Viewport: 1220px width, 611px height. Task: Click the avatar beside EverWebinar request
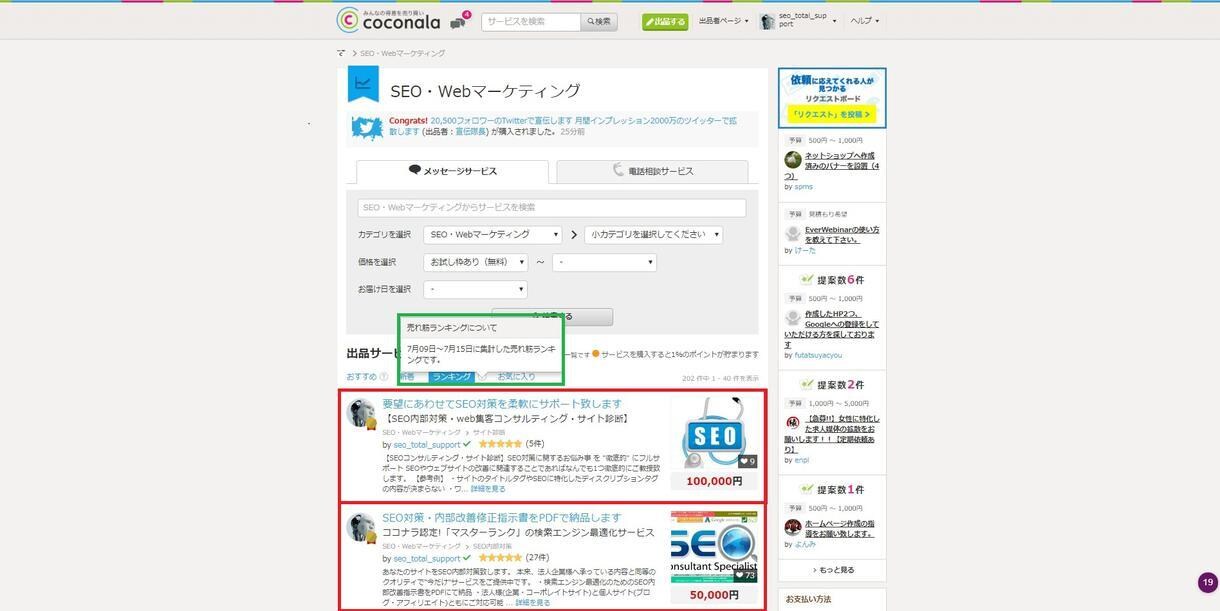793,234
